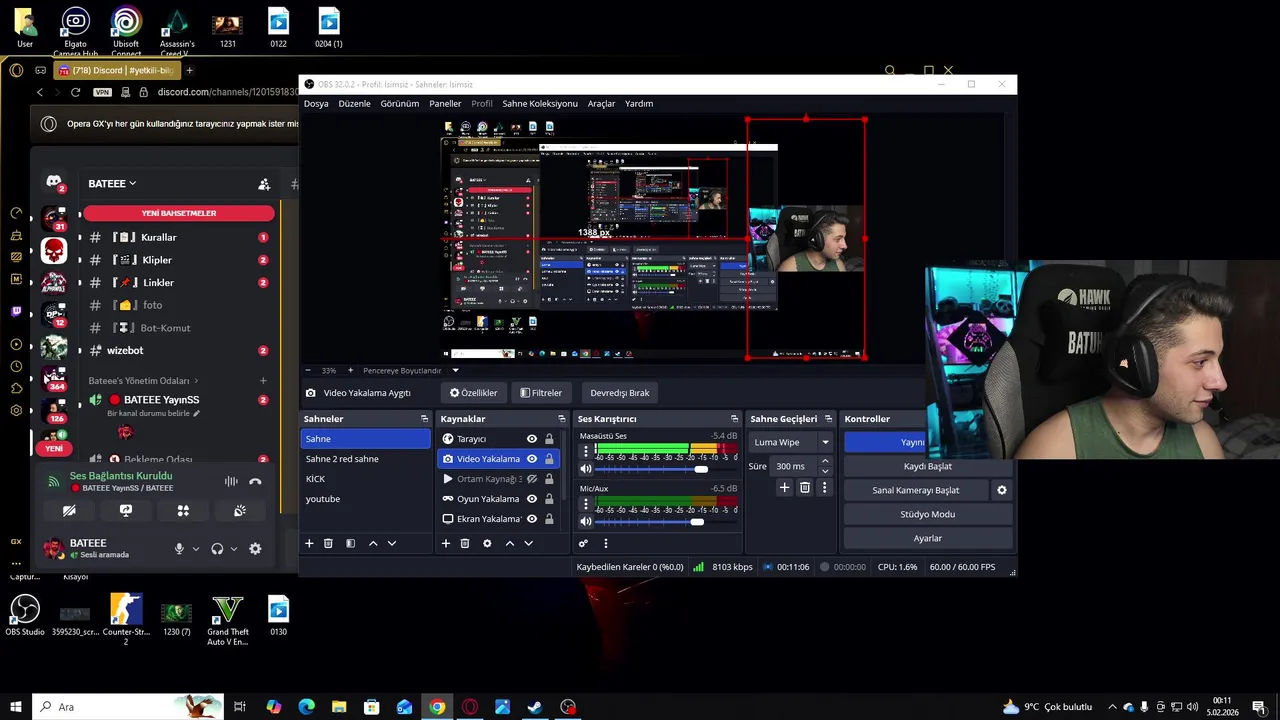Add a new scene in Sahneler panel
Viewport: 1280px width, 720px height.
click(x=309, y=543)
